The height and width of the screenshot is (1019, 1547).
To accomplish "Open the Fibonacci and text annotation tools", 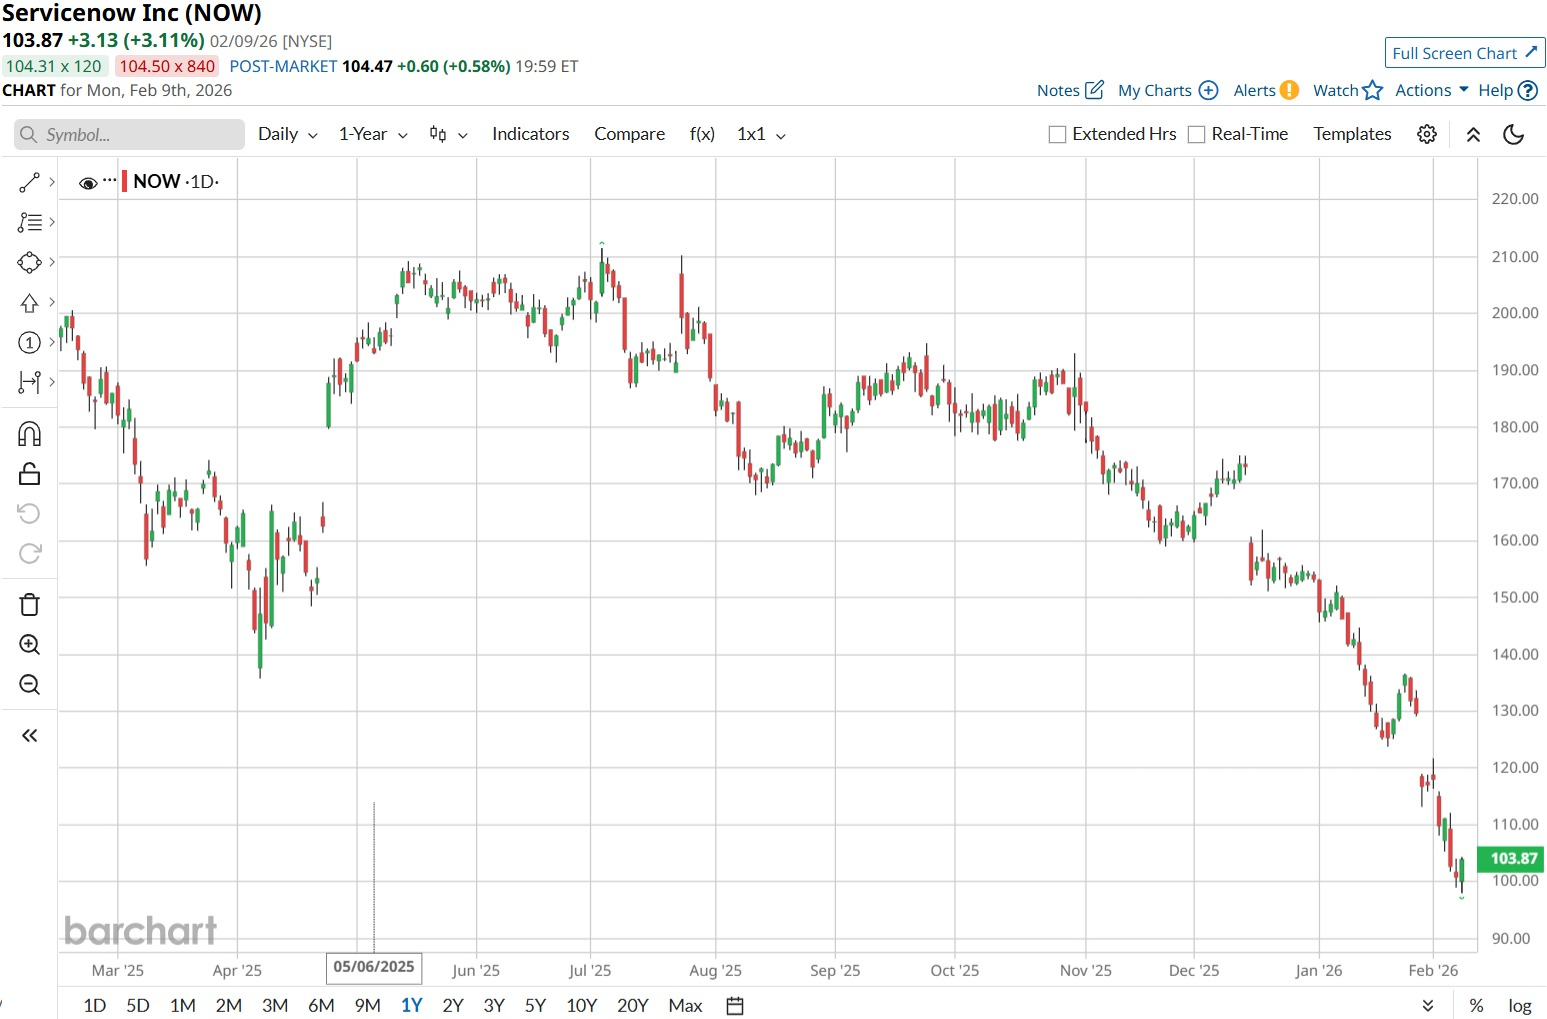I will click(x=29, y=222).
